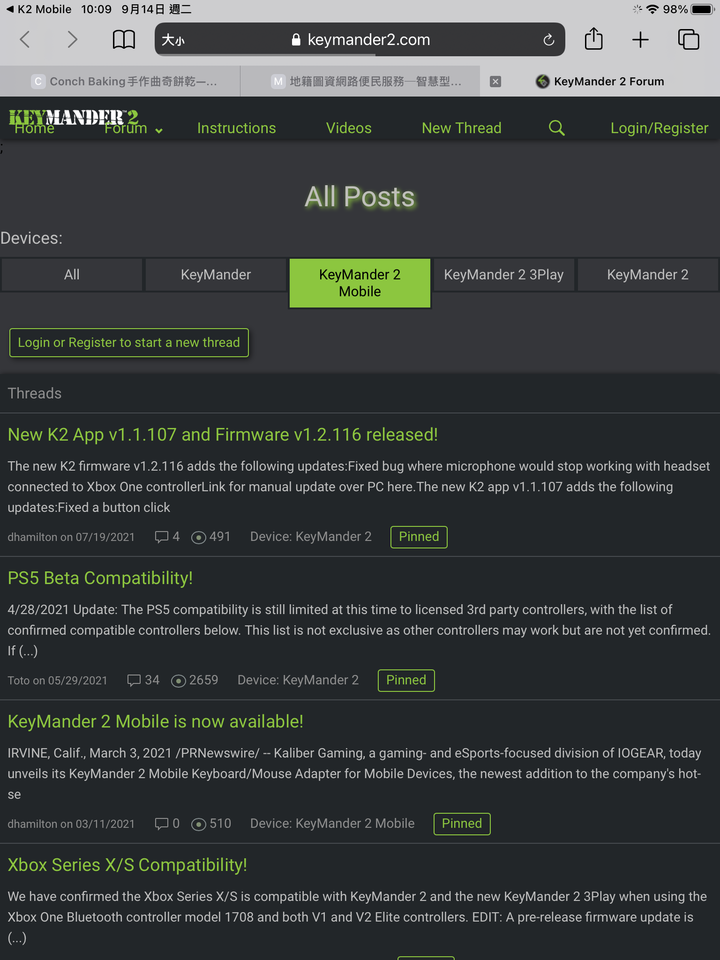Click Pinned badge on K2 App thread
This screenshot has width=720, height=960.
[x=419, y=537]
